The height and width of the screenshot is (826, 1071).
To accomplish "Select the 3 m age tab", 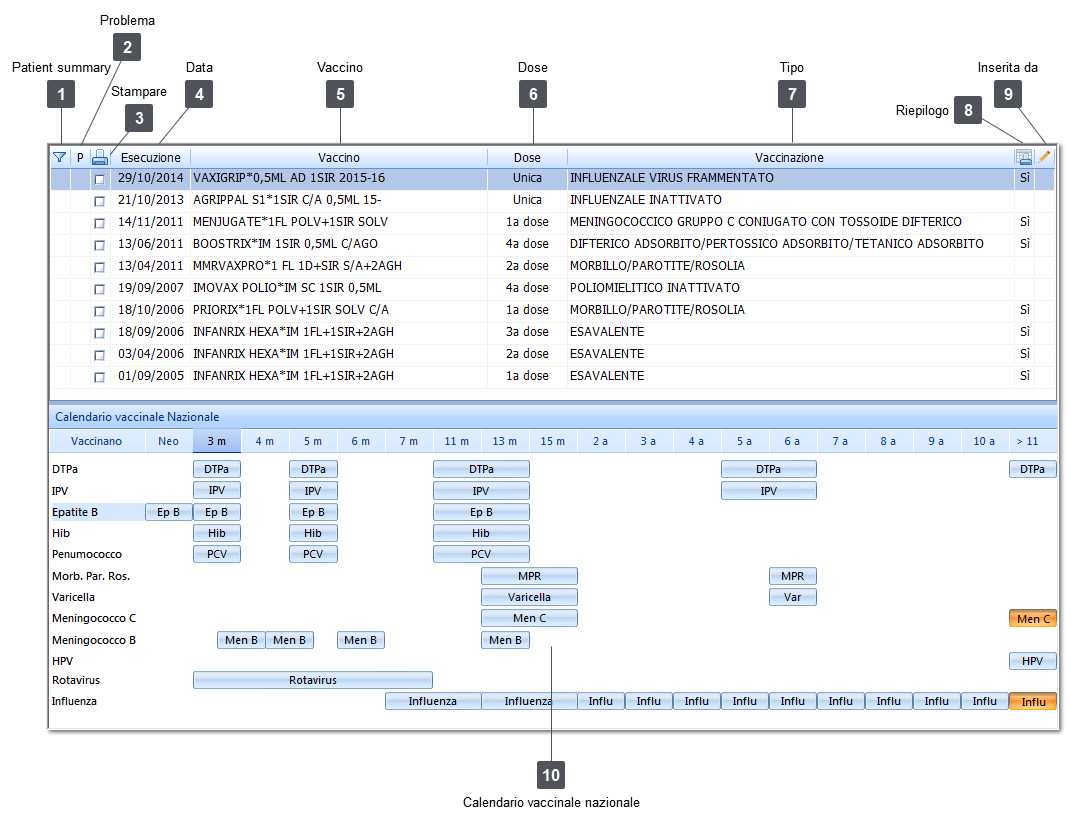I will coord(217,441).
